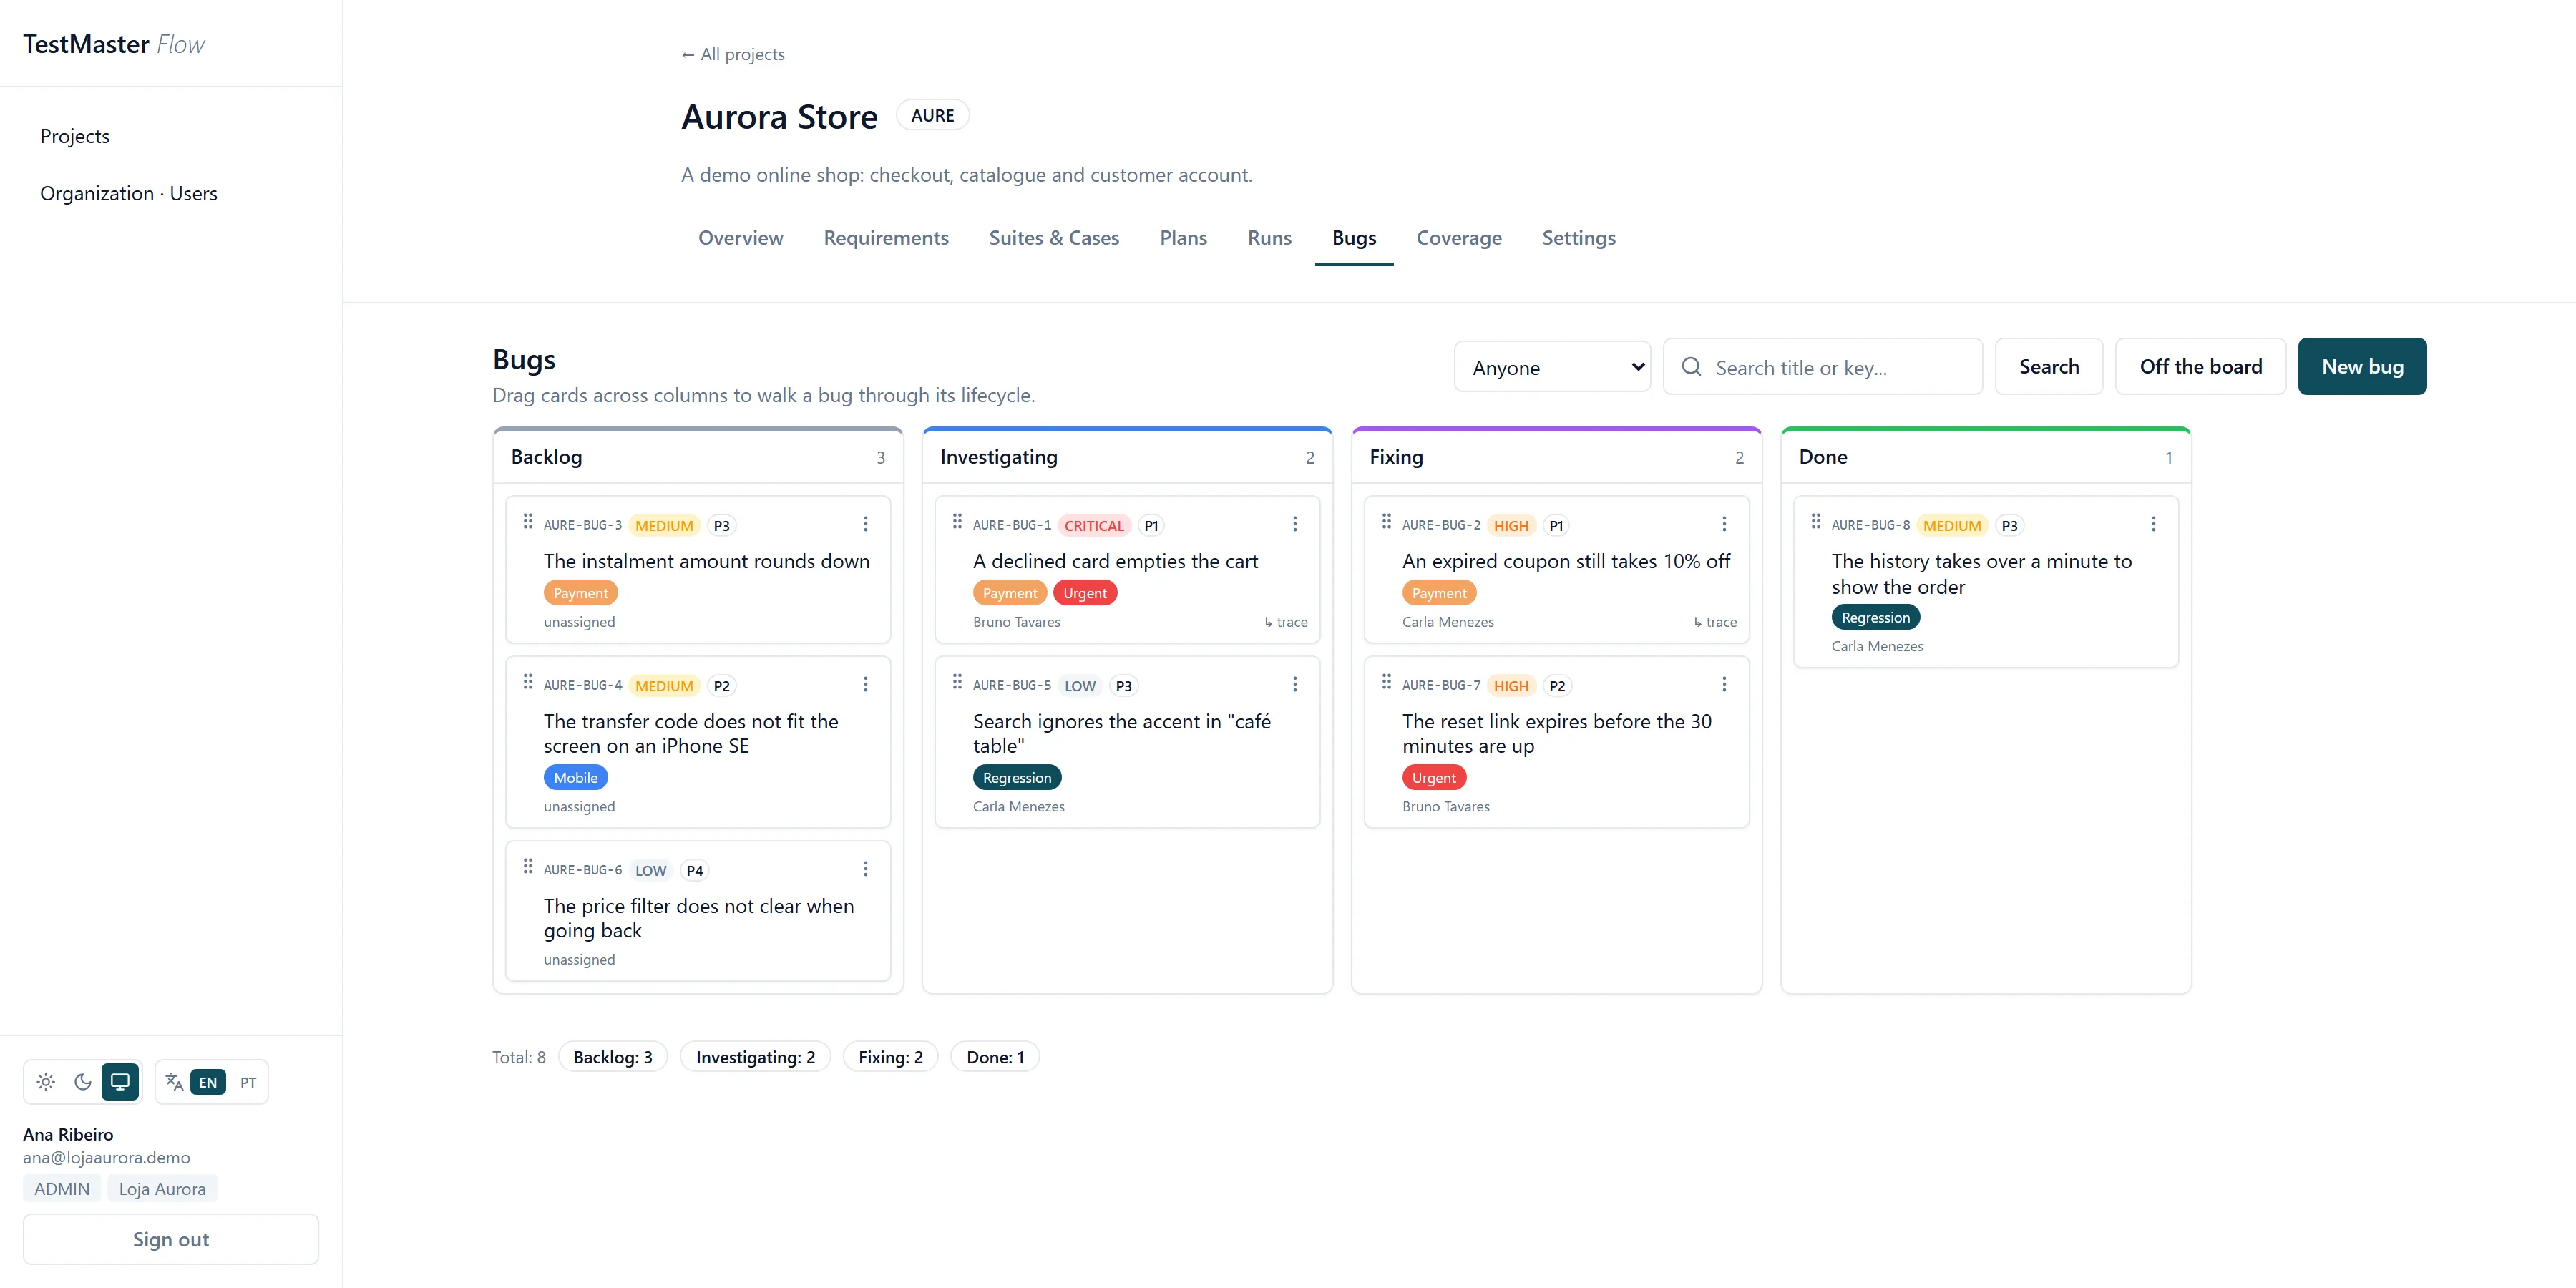
Task: Open the Overview tab
Action: pyautogui.click(x=741, y=238)
